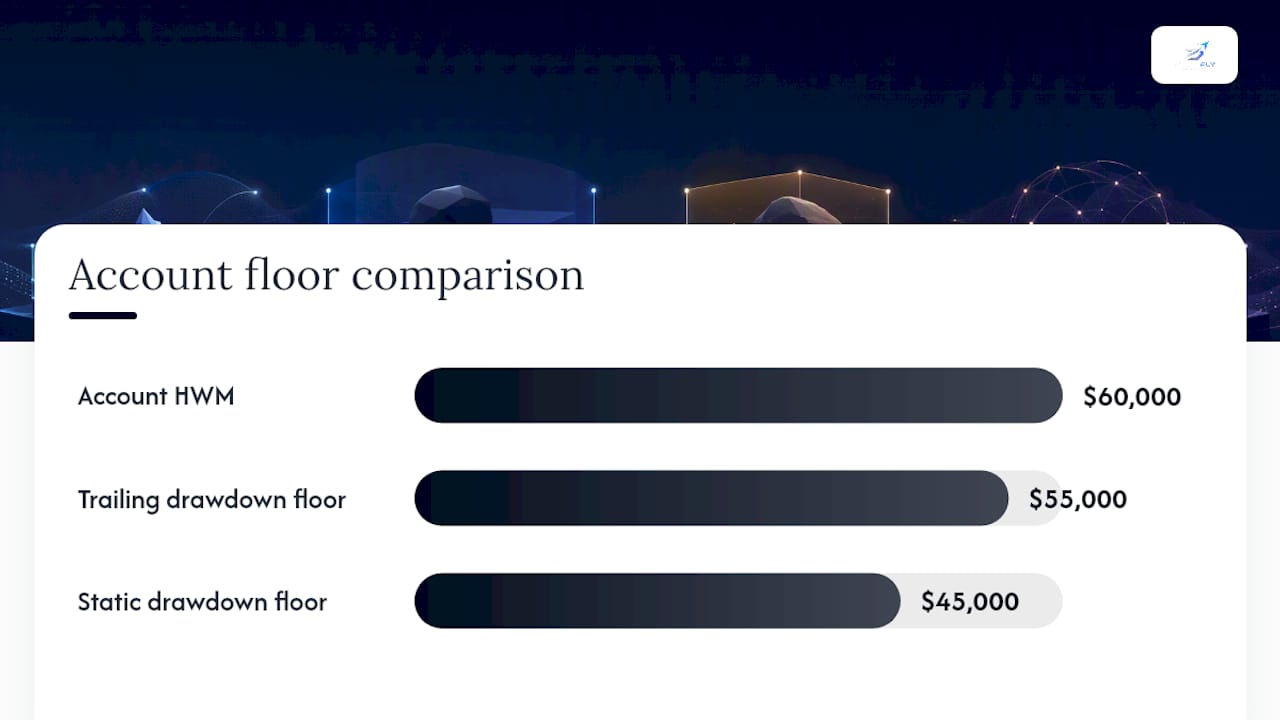Click the Account HWM progress bar
This screenshot has height=720, width=1280.
[x=738, y=395]
